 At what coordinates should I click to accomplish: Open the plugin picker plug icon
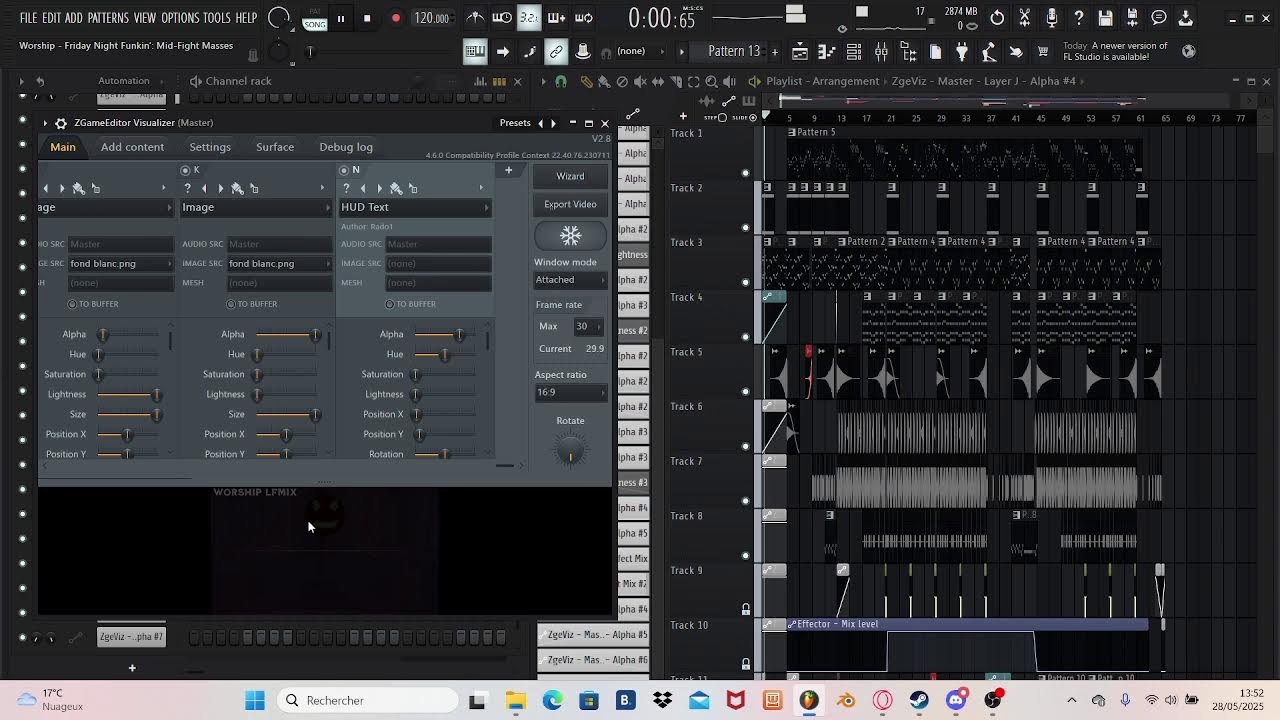[962, 52]
